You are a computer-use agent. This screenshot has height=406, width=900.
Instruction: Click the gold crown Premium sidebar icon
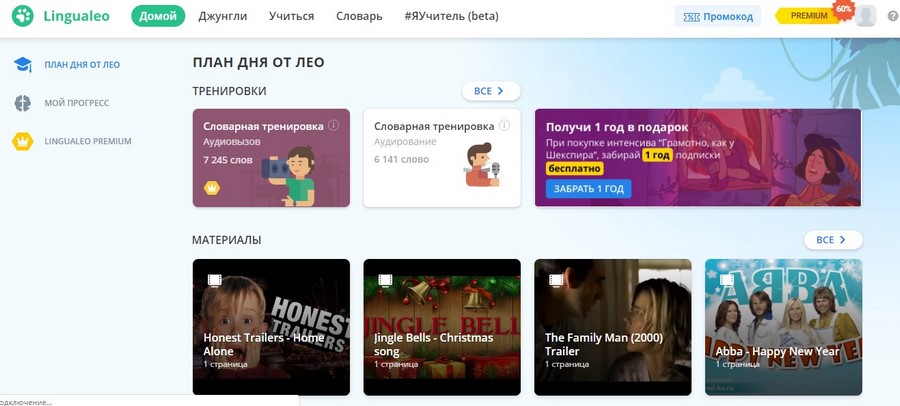(x=22, y=141)
